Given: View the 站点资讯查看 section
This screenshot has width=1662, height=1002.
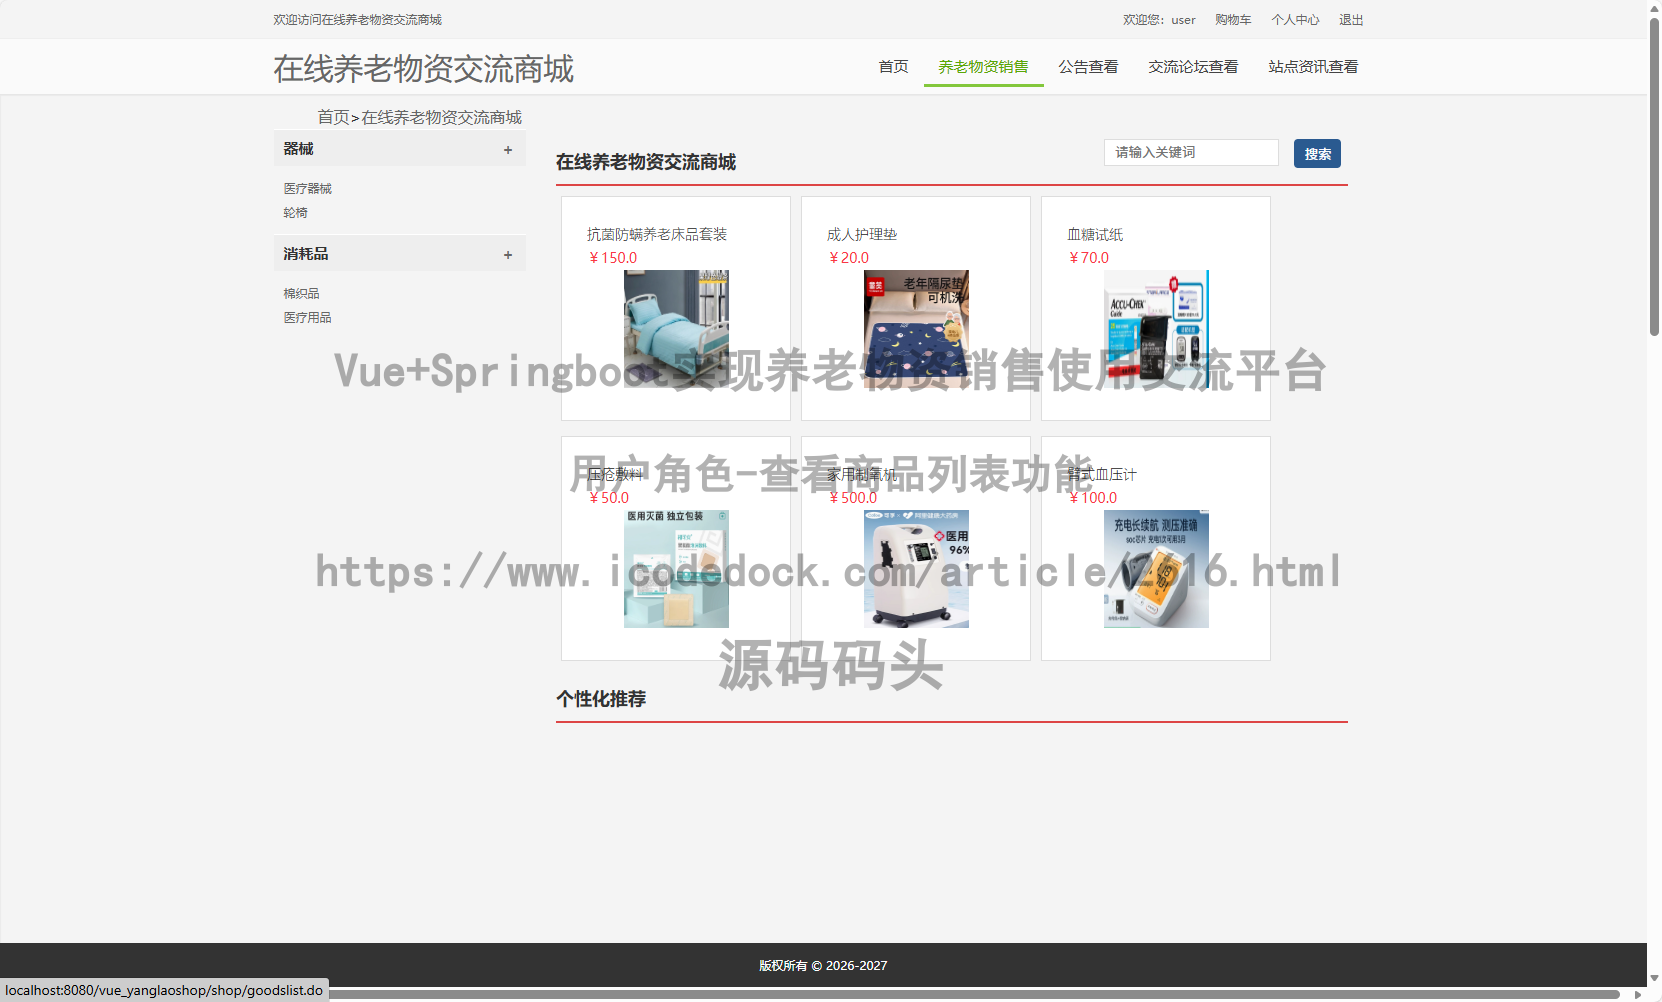Looking at the screenshot, I should tap(1312, 67).
